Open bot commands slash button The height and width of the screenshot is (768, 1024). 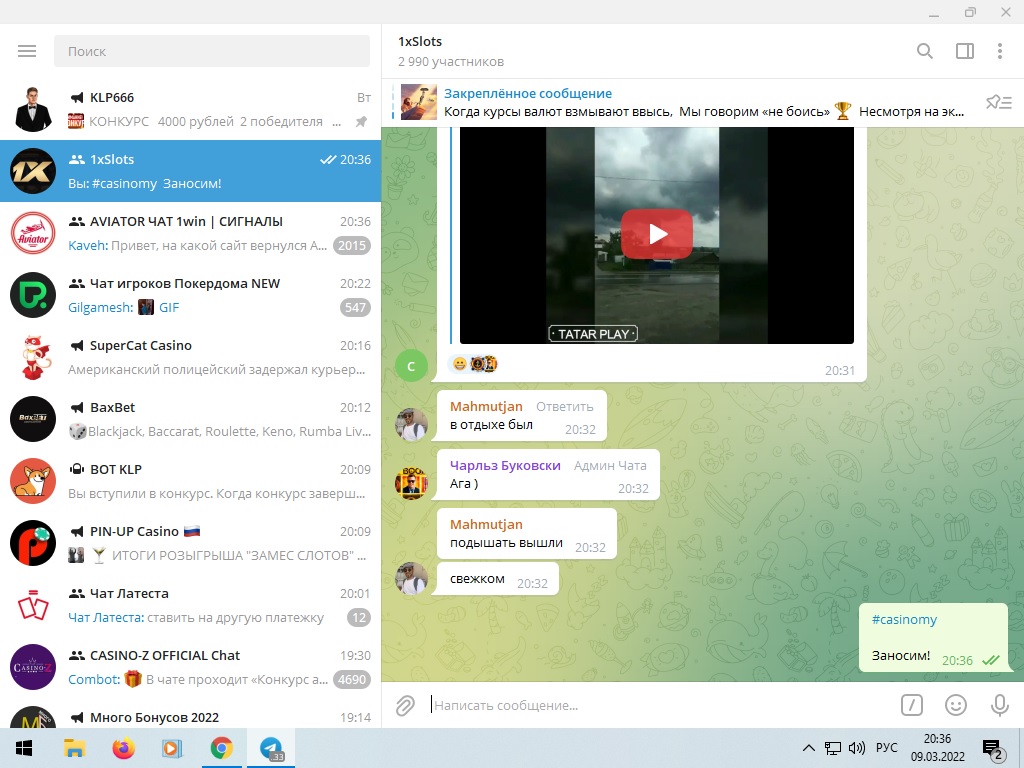point(911,706)
